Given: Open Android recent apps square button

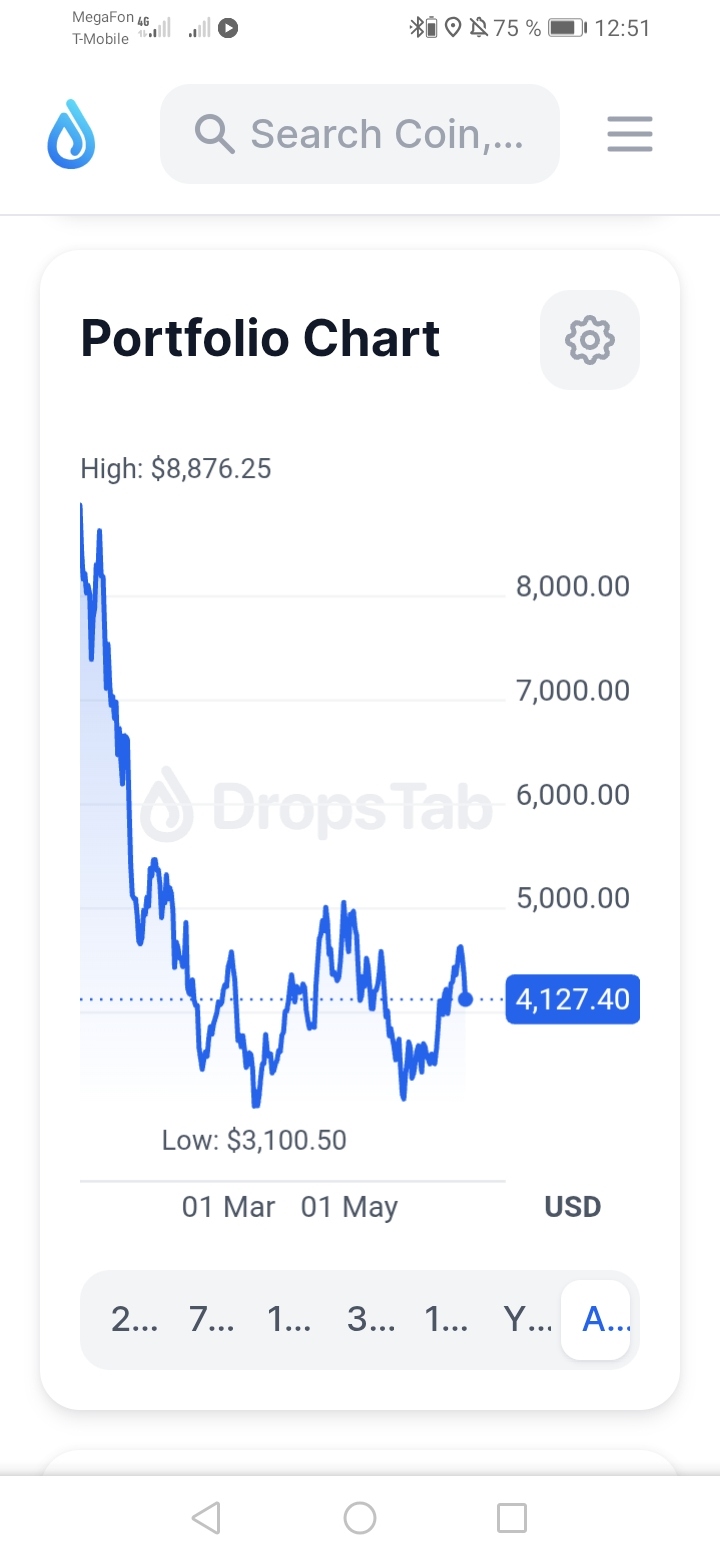Looking at the screenshot, I should tap(511, 1518).
